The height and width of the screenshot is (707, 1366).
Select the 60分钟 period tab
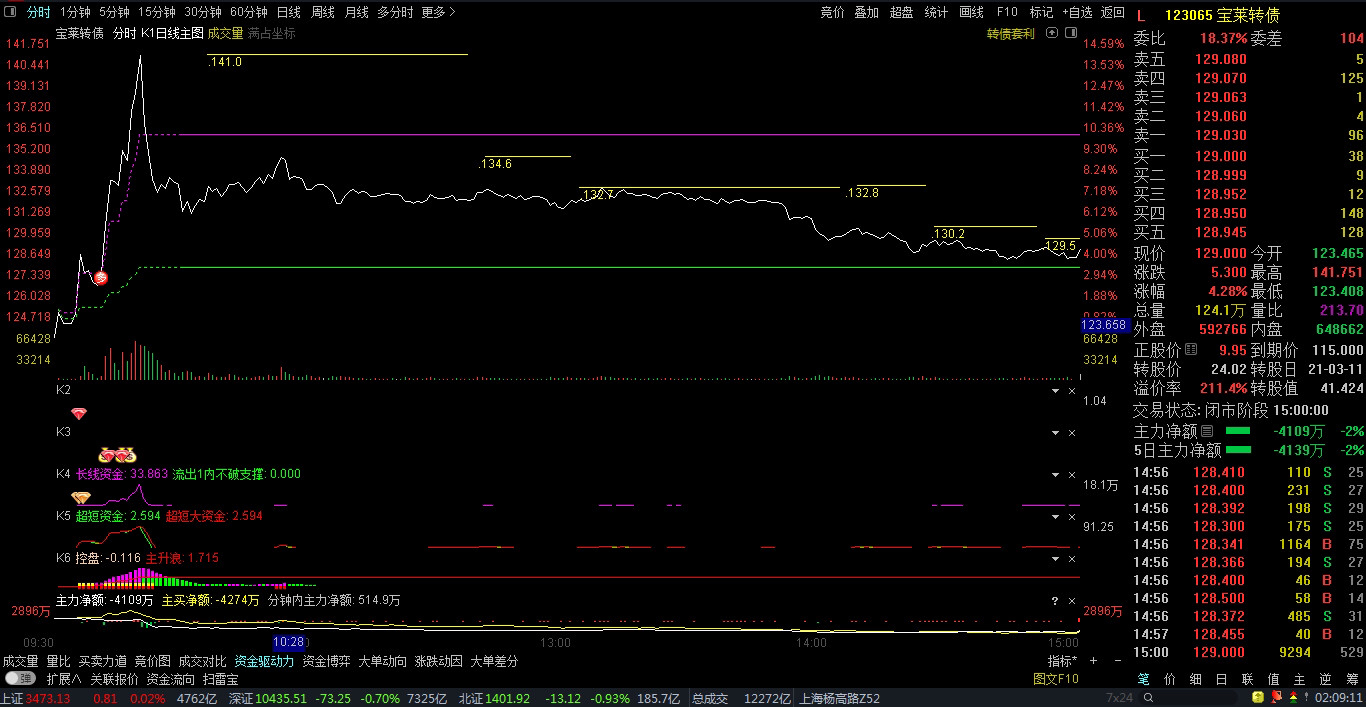point(248,12)
